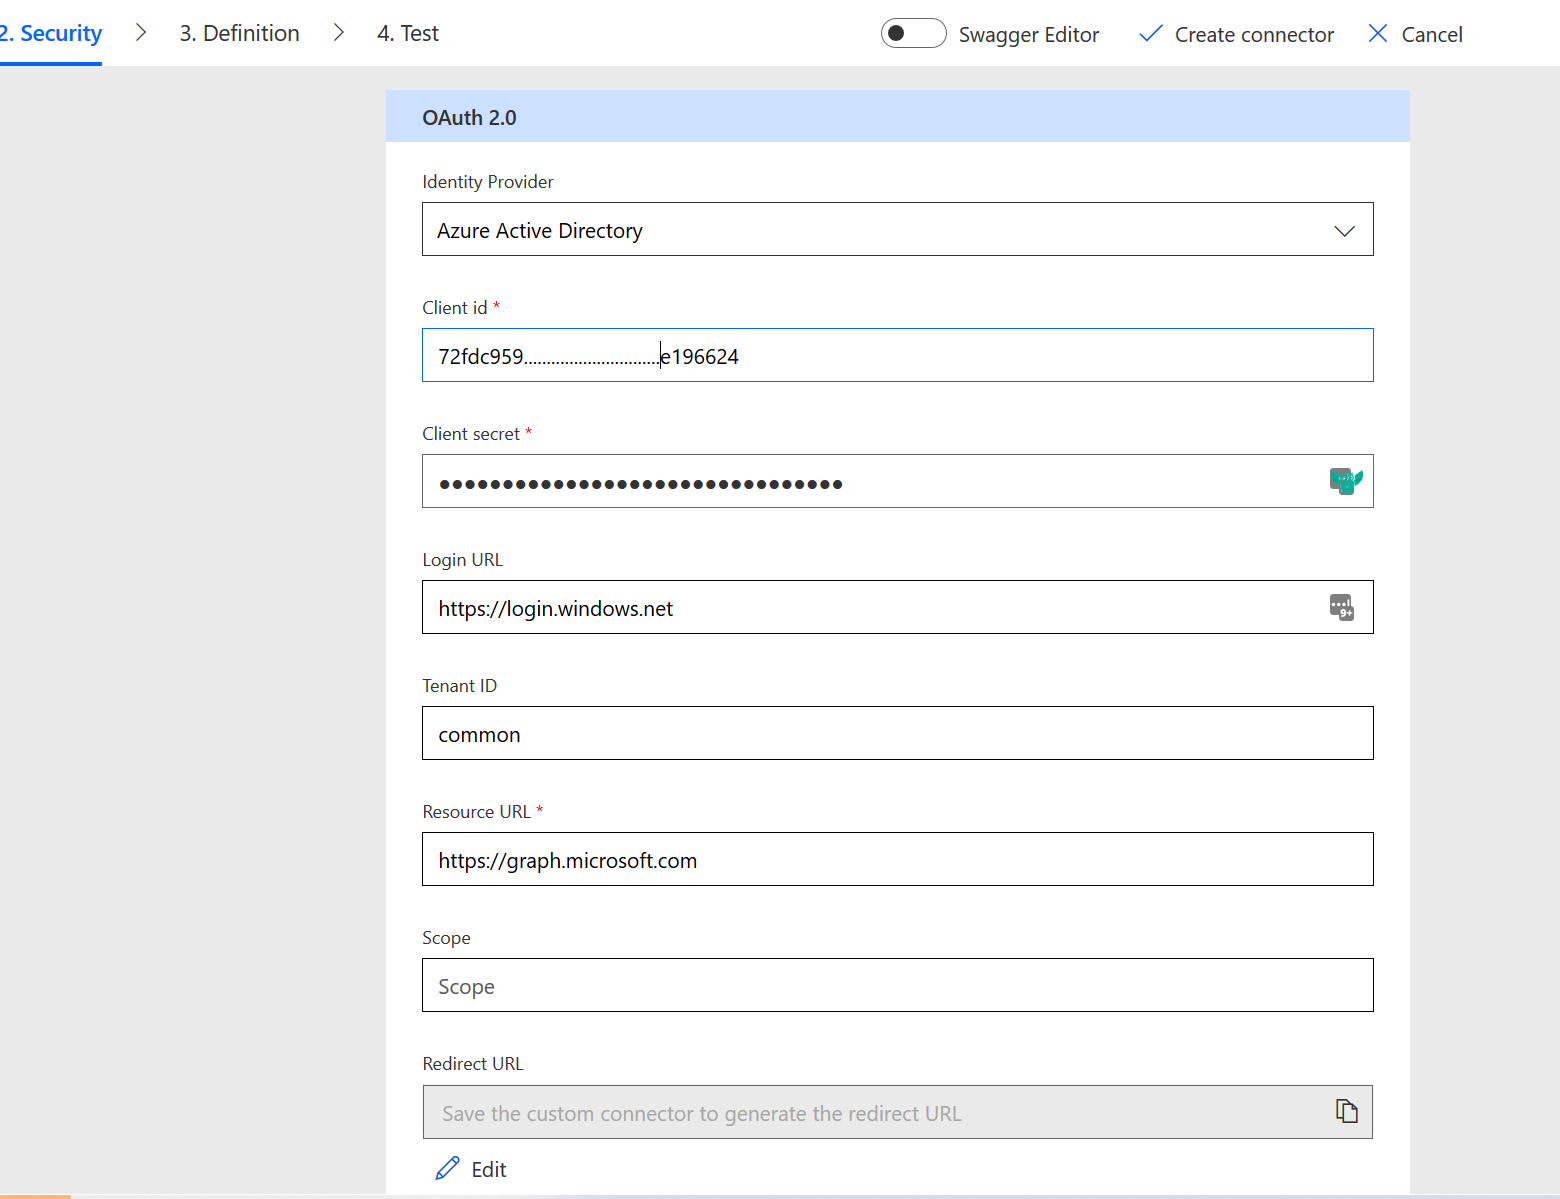Toggle the Swagger Editor switch
This screenshot has height=1199, width=1560.
[x=912, y=34]
